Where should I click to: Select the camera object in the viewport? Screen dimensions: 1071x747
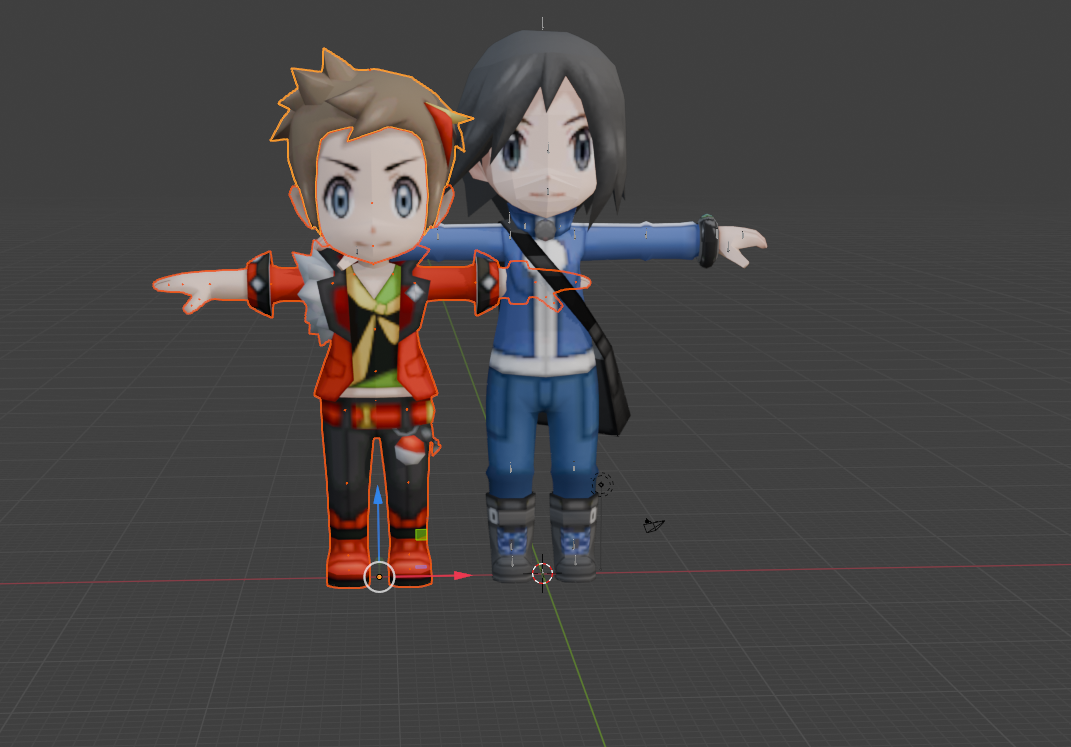(x=653, y=525)
